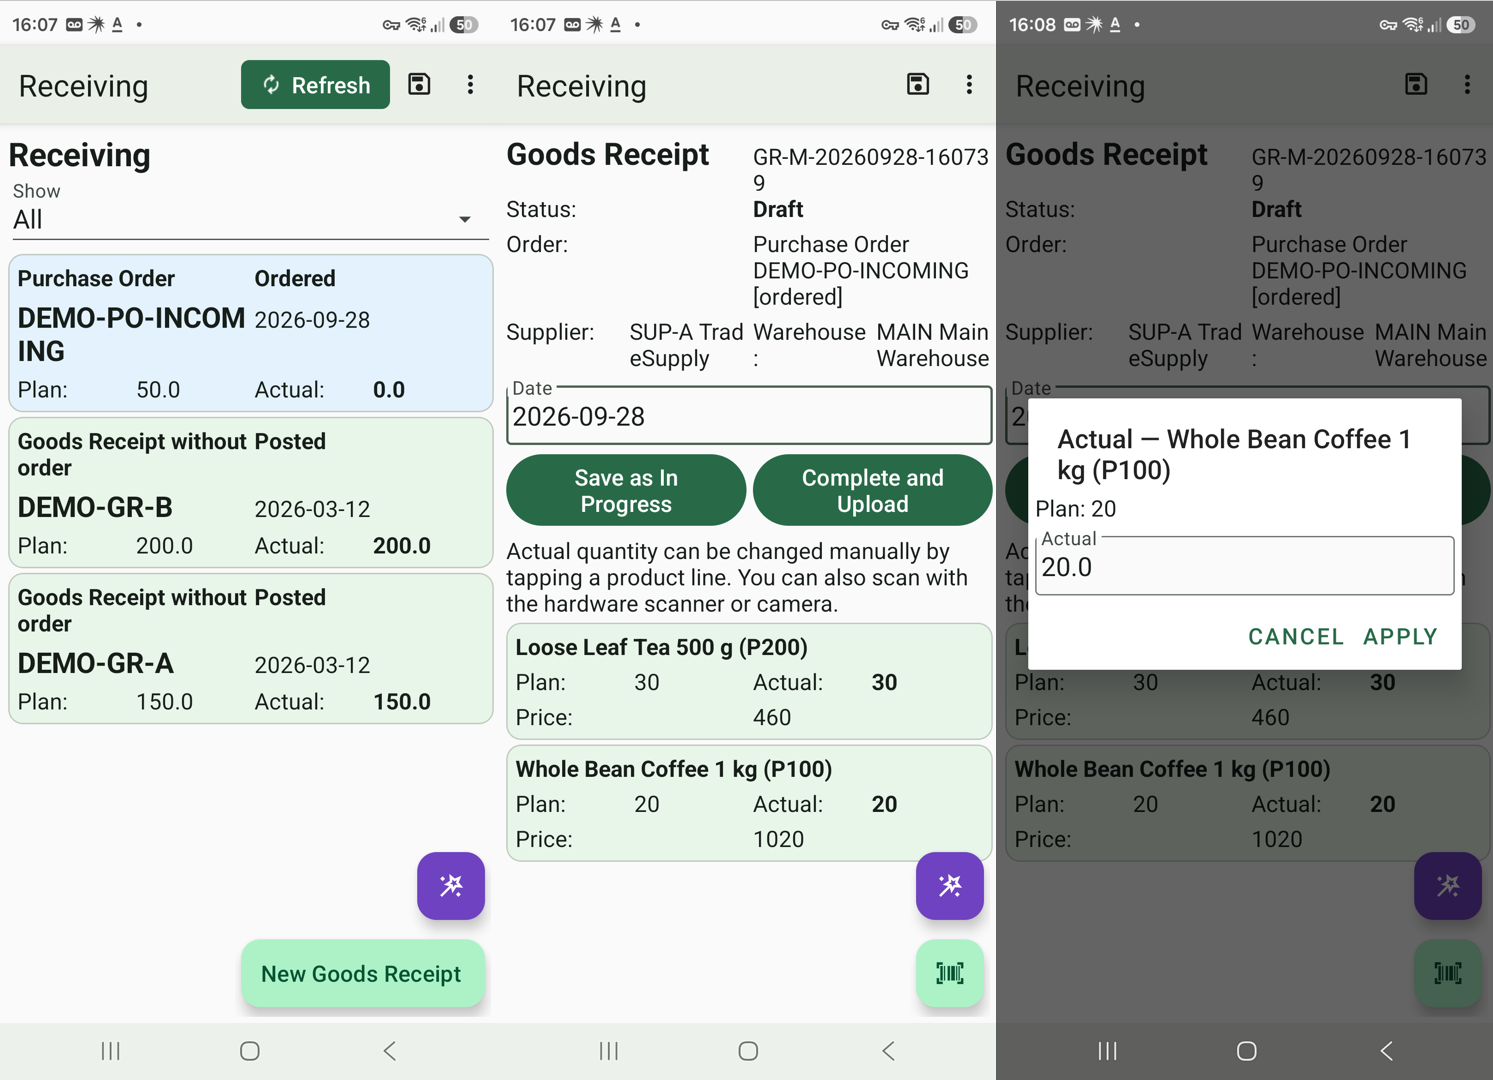Image resolution: width=1493 pixels, height=1080 pixels.
Task: Tap purple magic wand button above New Goods Receipt
Action: click(x=451, y=885)
